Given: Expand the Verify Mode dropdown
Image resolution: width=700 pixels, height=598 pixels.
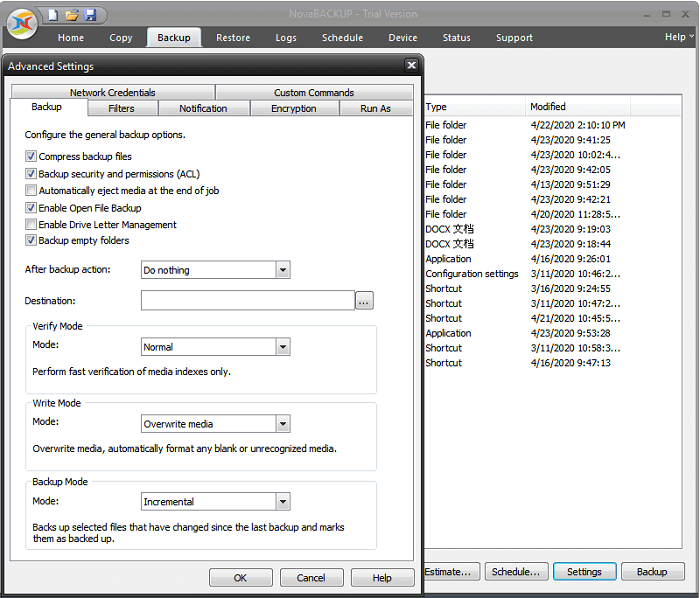Looking at the screenshot, I should [x=283, y=347].
